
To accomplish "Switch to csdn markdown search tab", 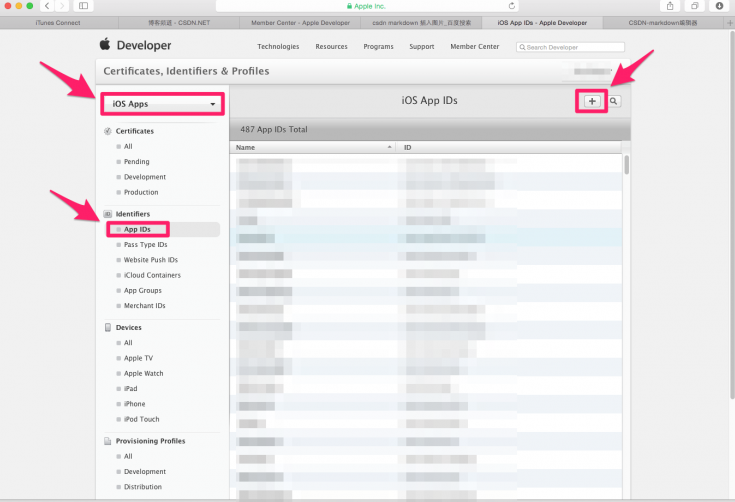I will click(421, 22).
